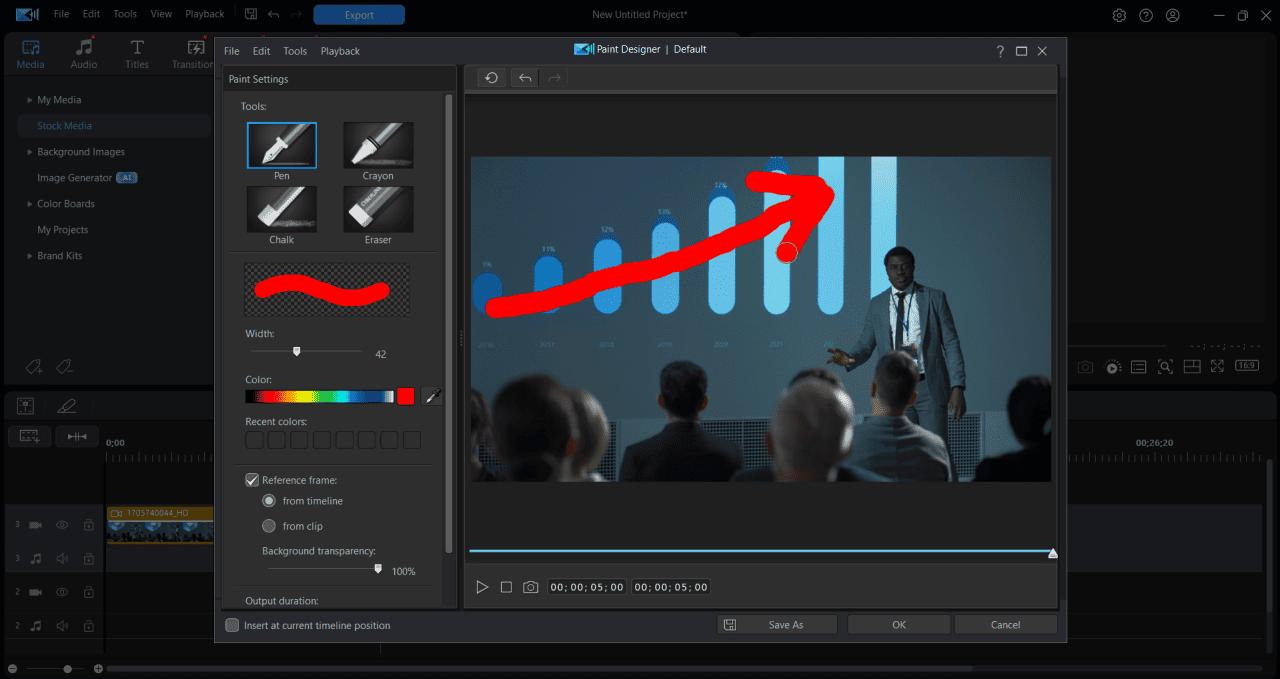Click the main window help circle icon
1280x679 pixels.
click(1146, 15)
